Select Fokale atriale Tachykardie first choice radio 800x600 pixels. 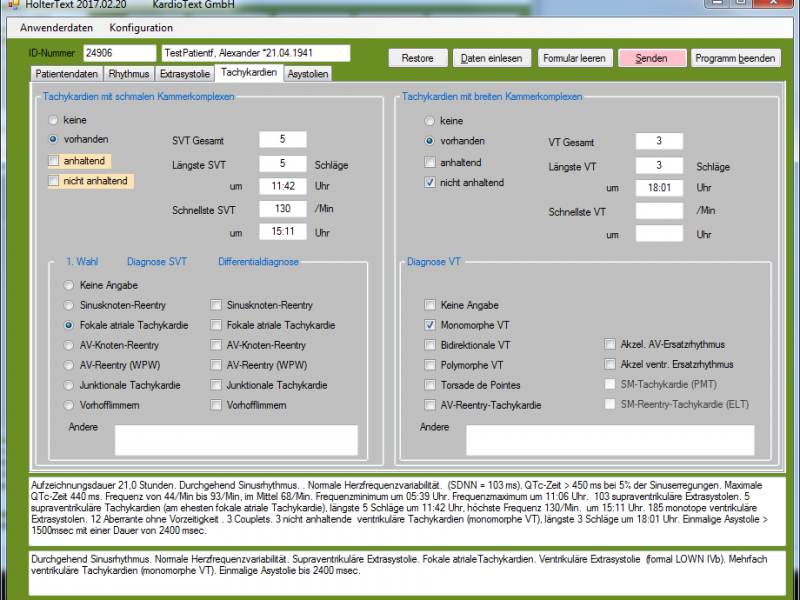point(68,326)
